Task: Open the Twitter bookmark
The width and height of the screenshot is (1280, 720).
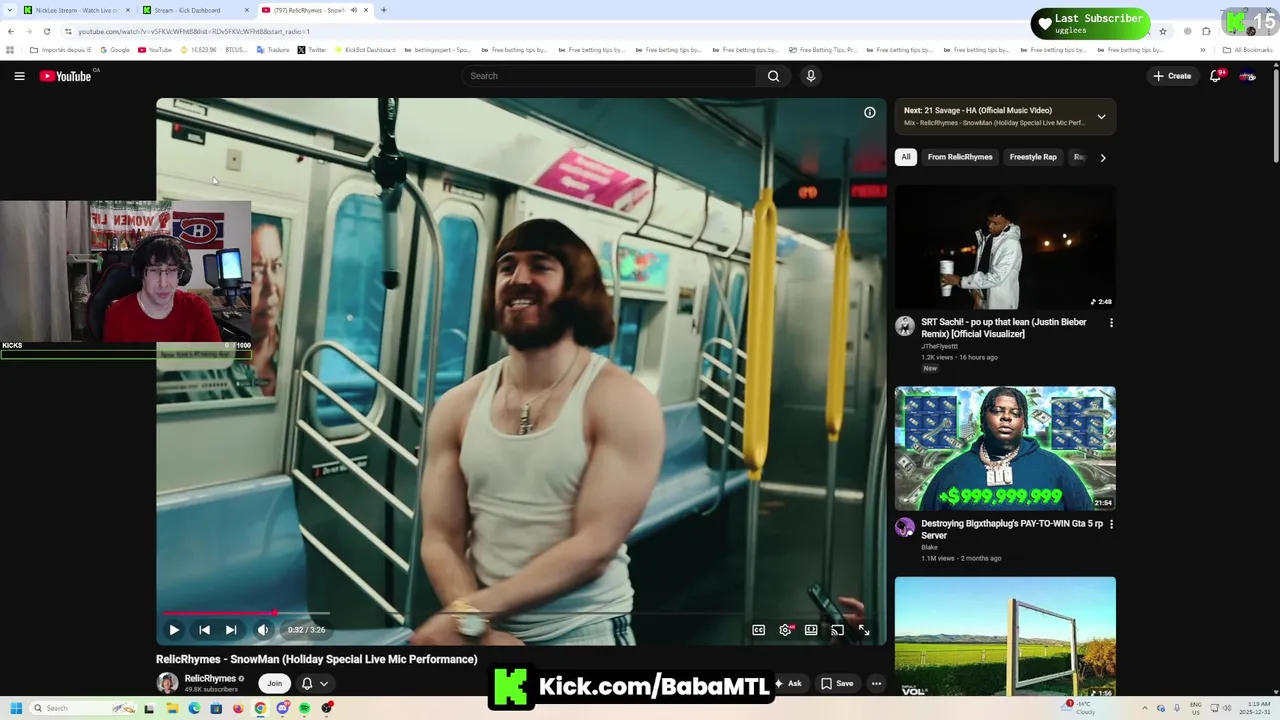Action: [x=312, y=50]
